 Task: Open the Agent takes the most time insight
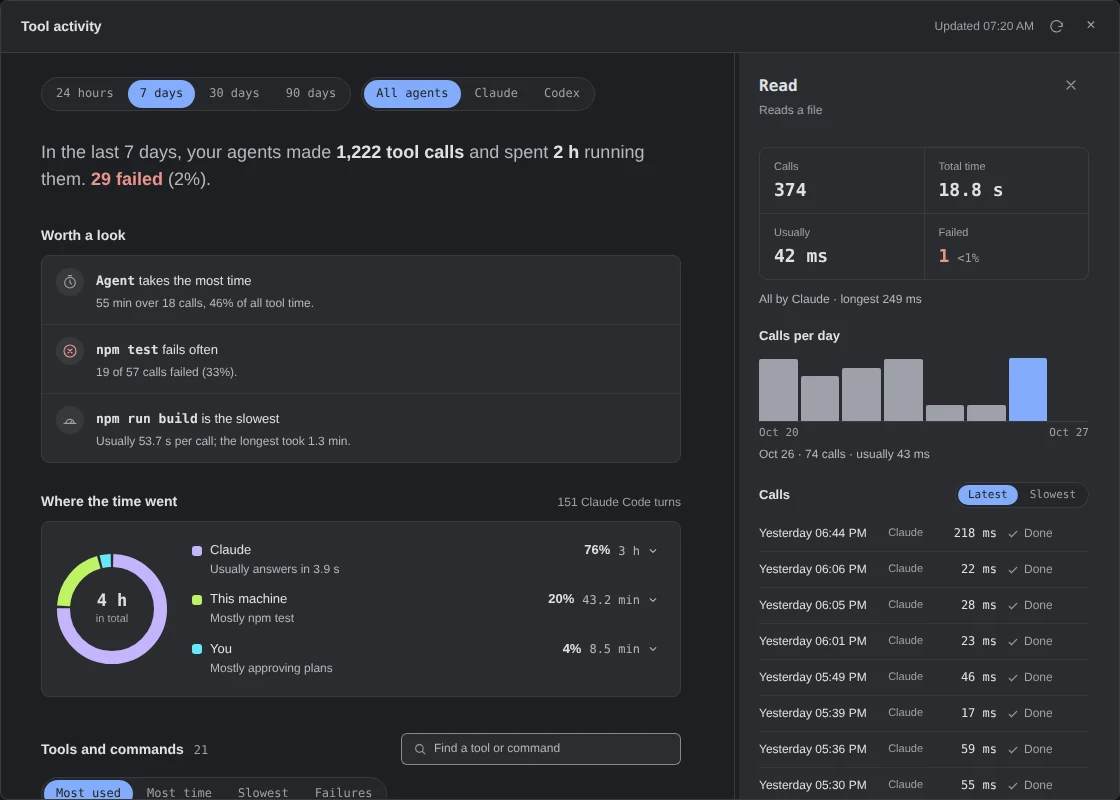click(x=361, y=291)
